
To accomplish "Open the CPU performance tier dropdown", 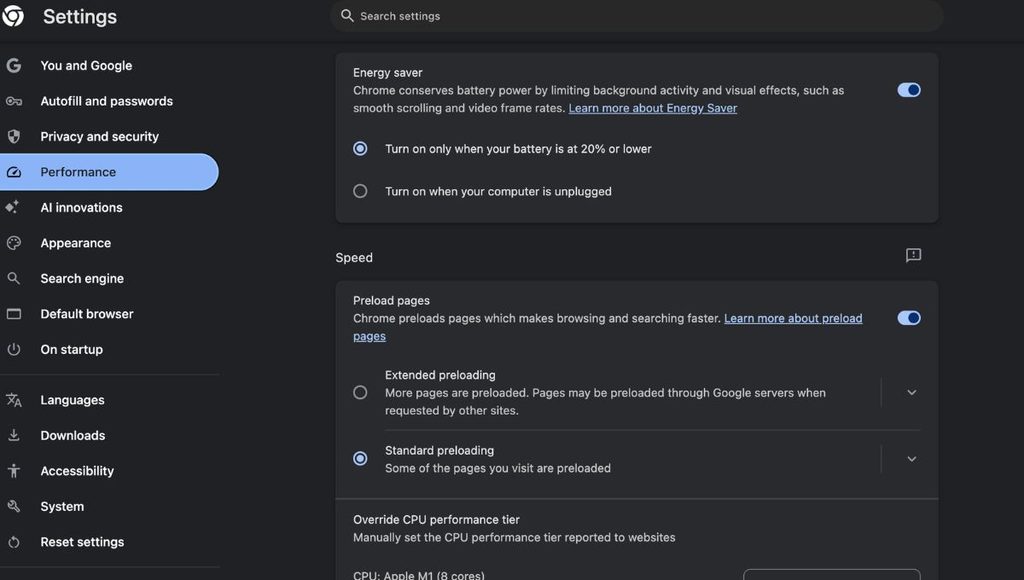I will 831,574.
